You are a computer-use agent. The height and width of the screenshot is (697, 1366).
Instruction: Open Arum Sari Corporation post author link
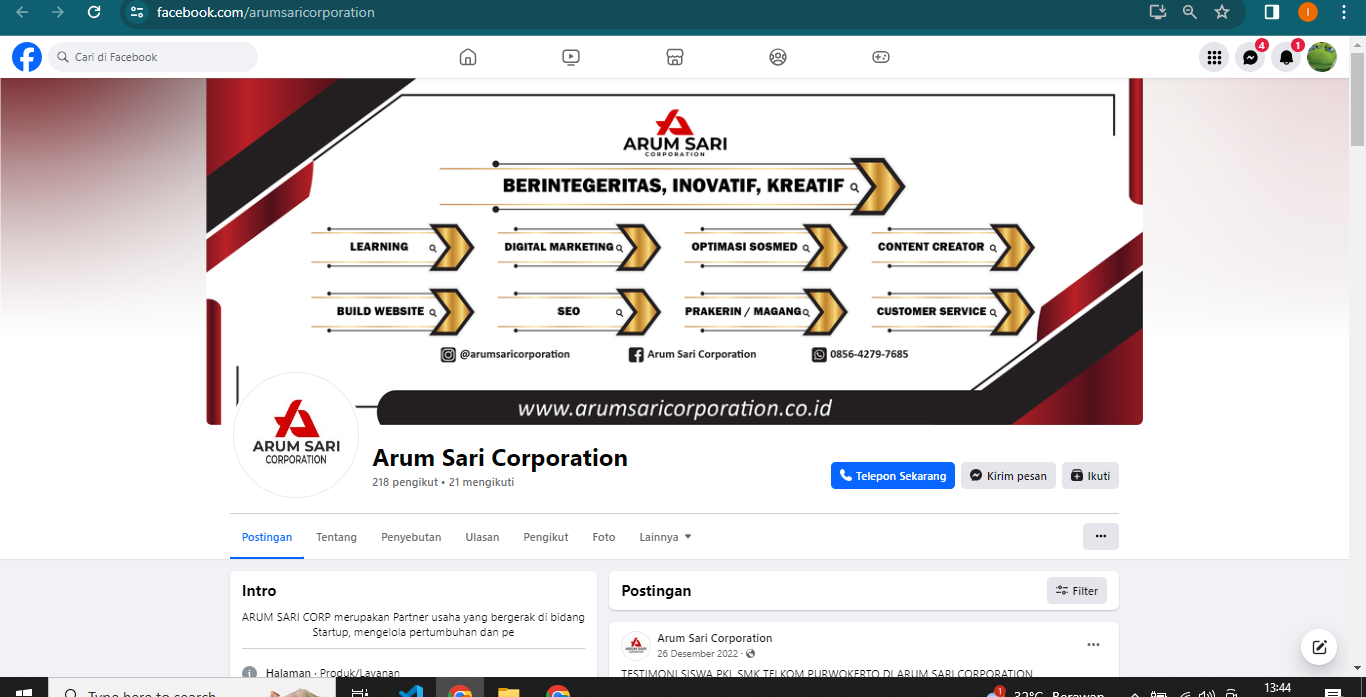point(715,638)
